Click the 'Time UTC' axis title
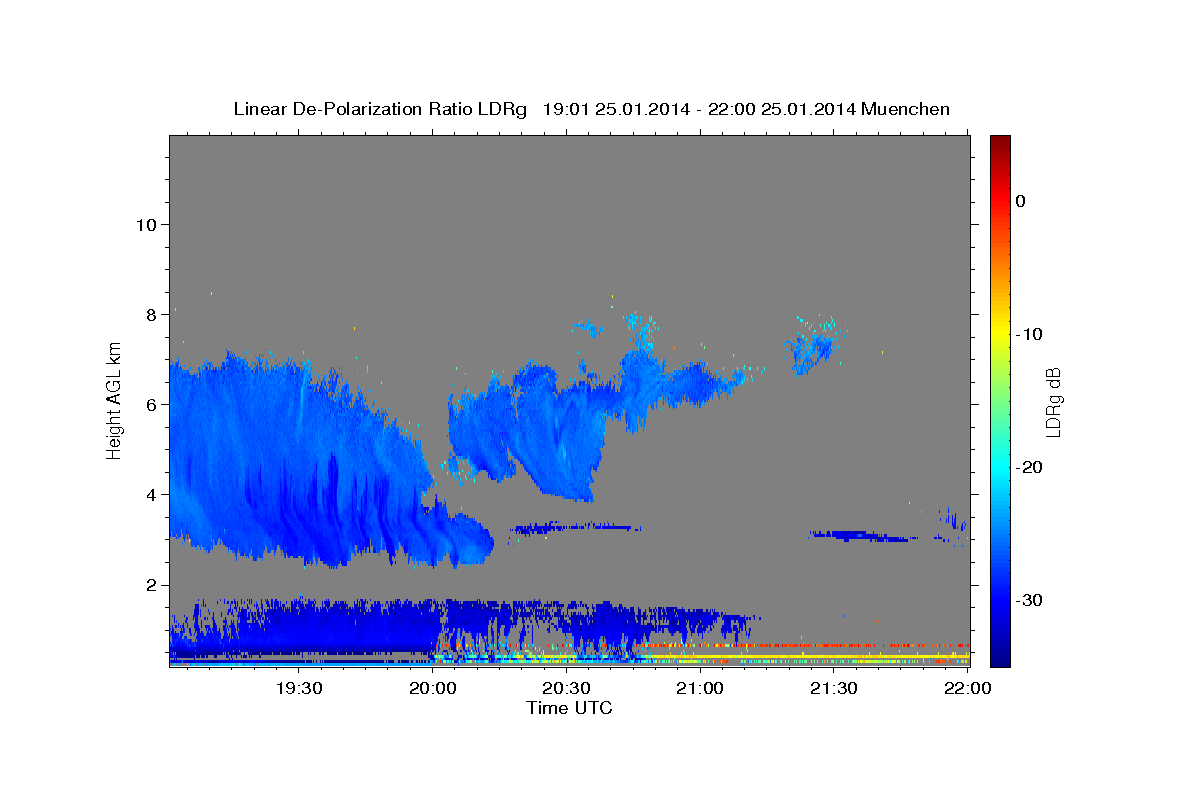1200x800 pixels. coord(569,708)
